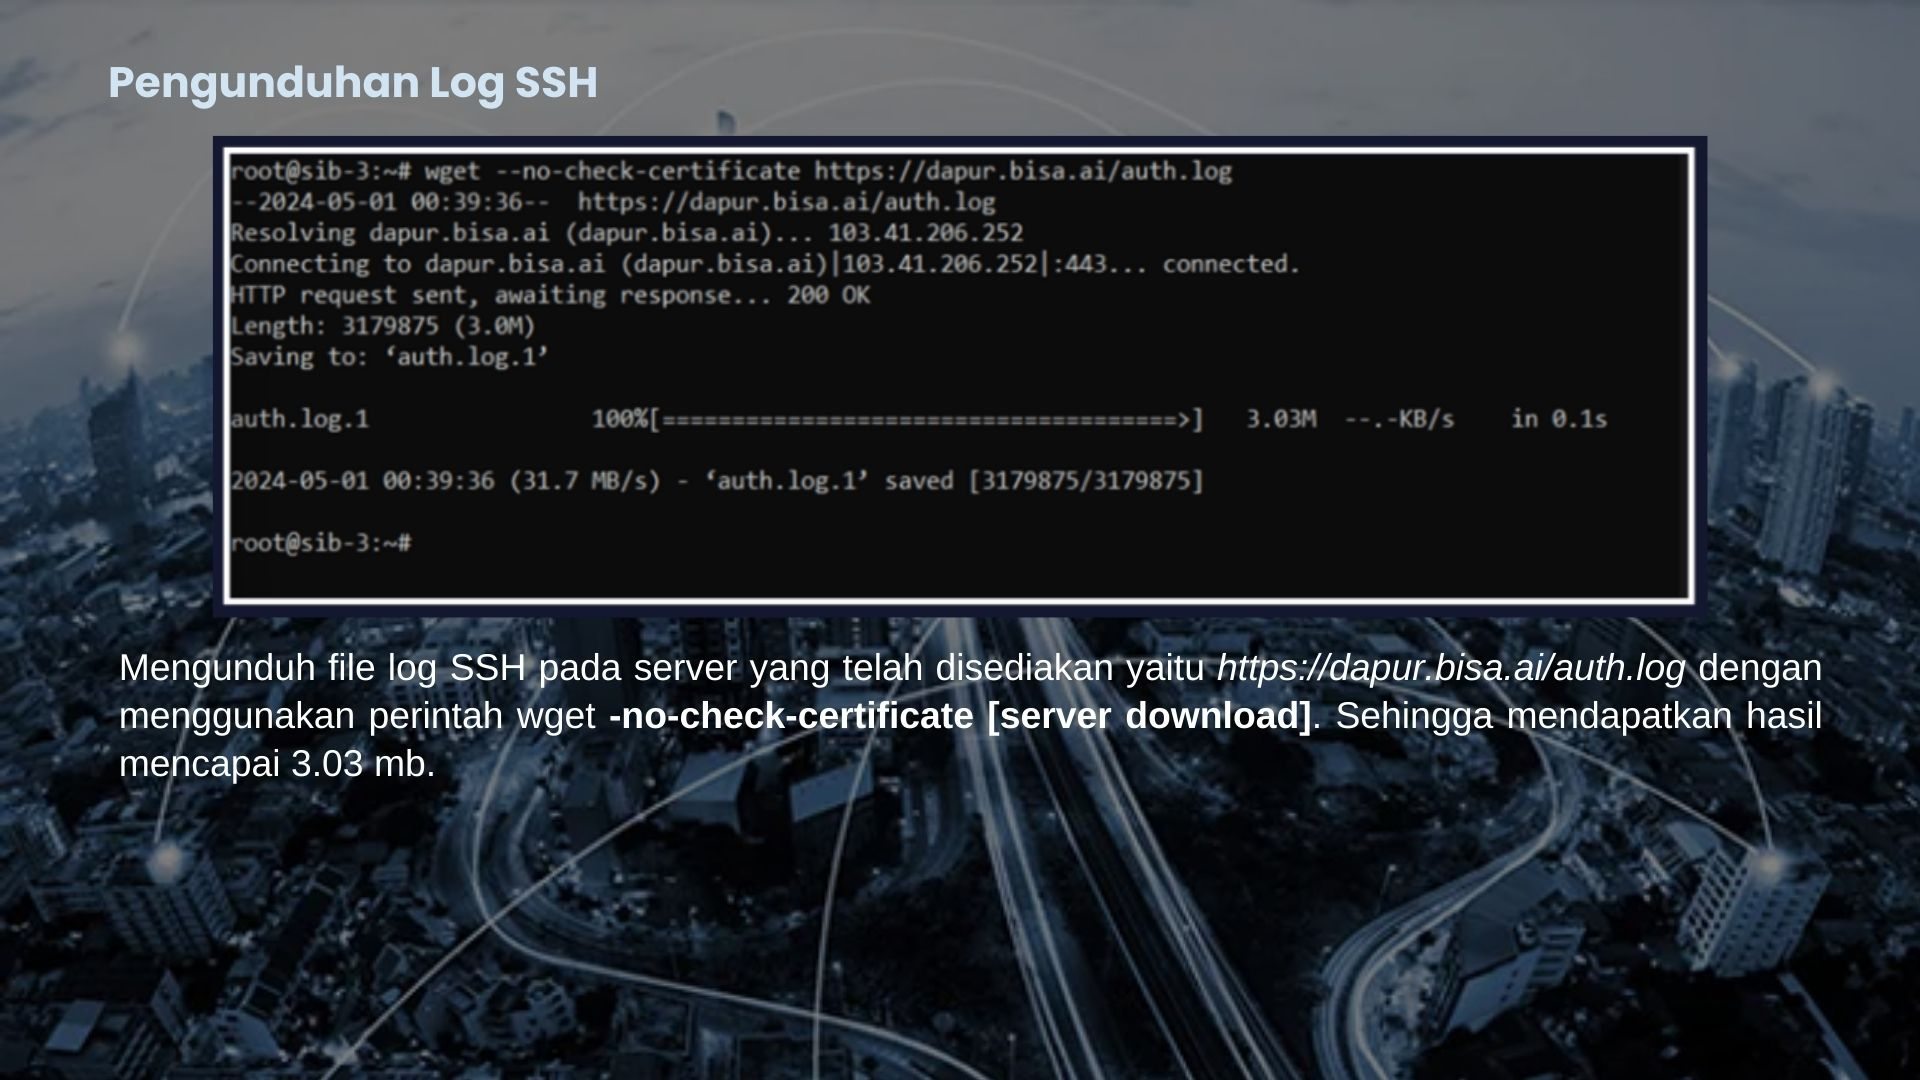Click the bold '-no-check-certificate [server download]' text
Image resolution: width=1920 pixels, height=1080 pixels.
[x=960, y=716]
